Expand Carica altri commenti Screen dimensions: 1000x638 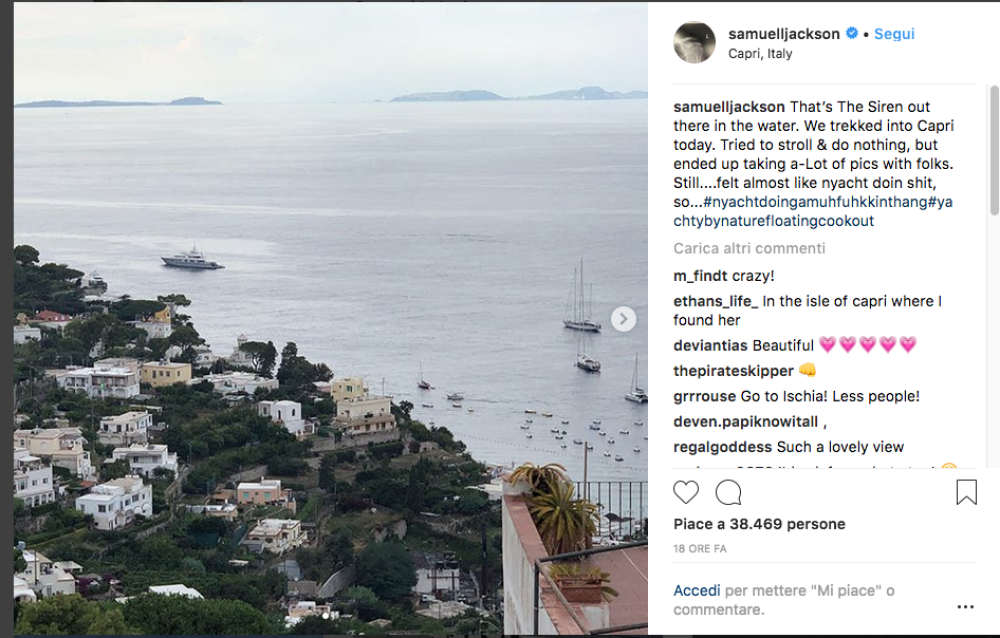[749, 248]
